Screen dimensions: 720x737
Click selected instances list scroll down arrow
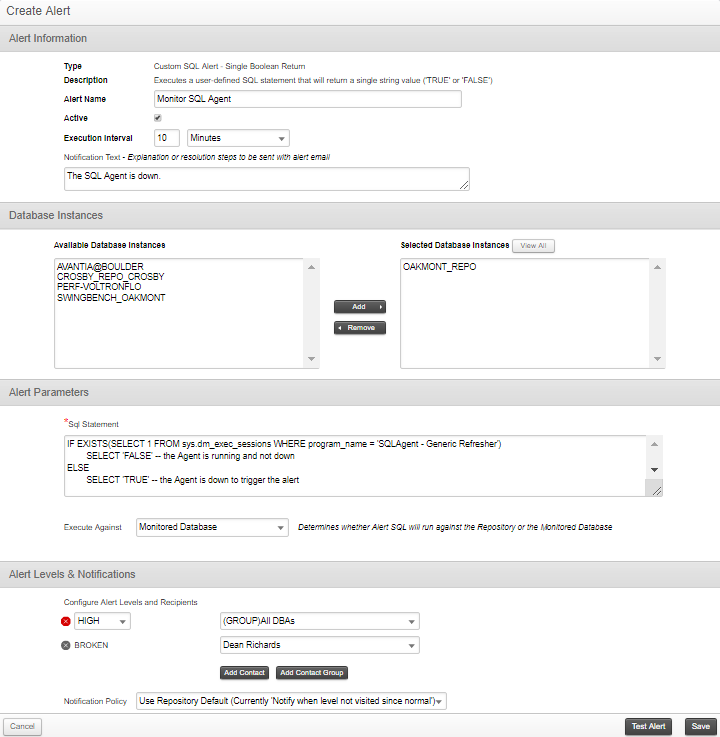(x=657, y=359)
